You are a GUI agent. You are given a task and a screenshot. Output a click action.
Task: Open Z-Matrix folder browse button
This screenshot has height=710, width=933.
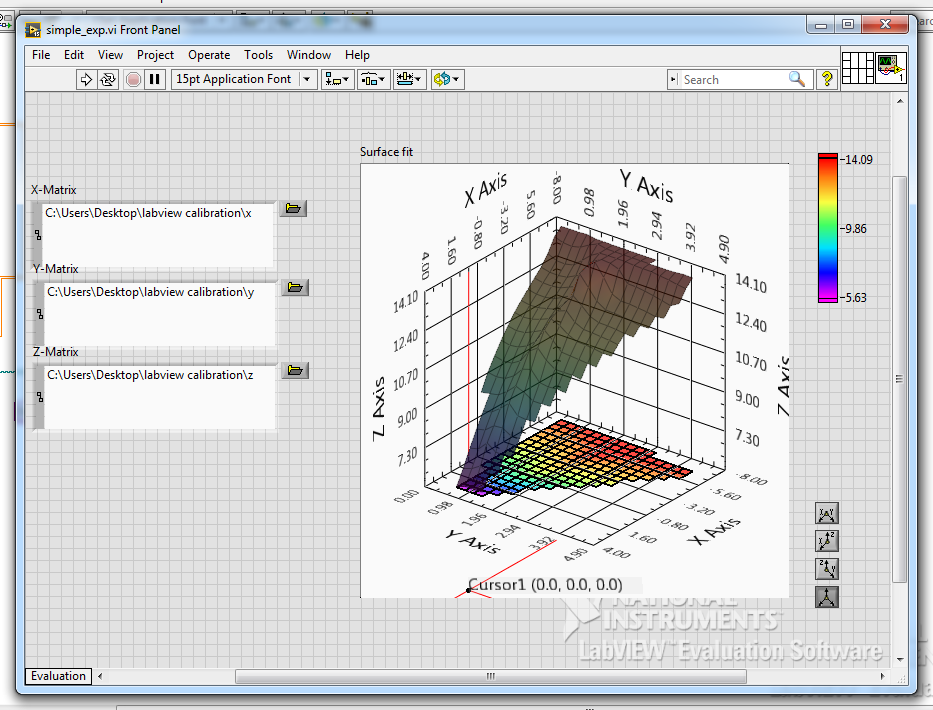click(293, 371)
